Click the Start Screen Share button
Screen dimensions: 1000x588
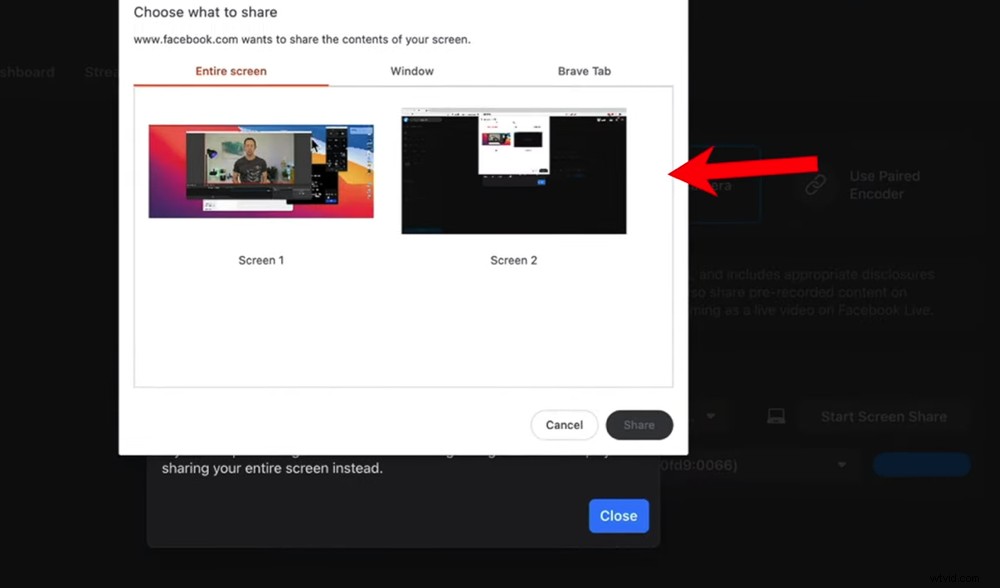pyautogui.click(x=884, y=416)
